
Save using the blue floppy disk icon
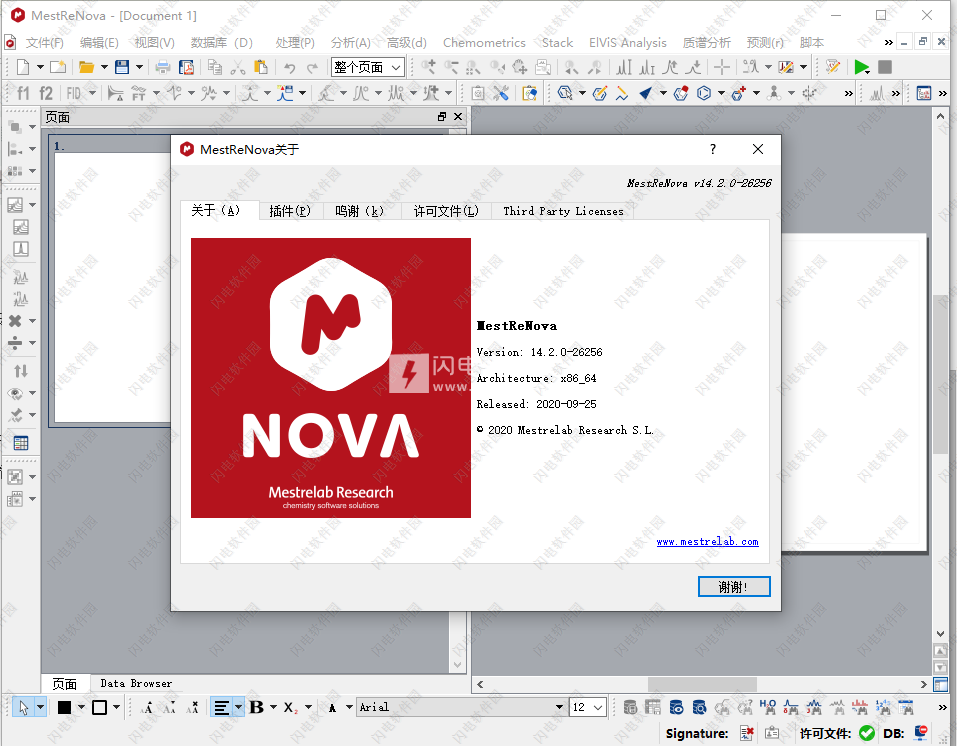(x=122, y=67)
